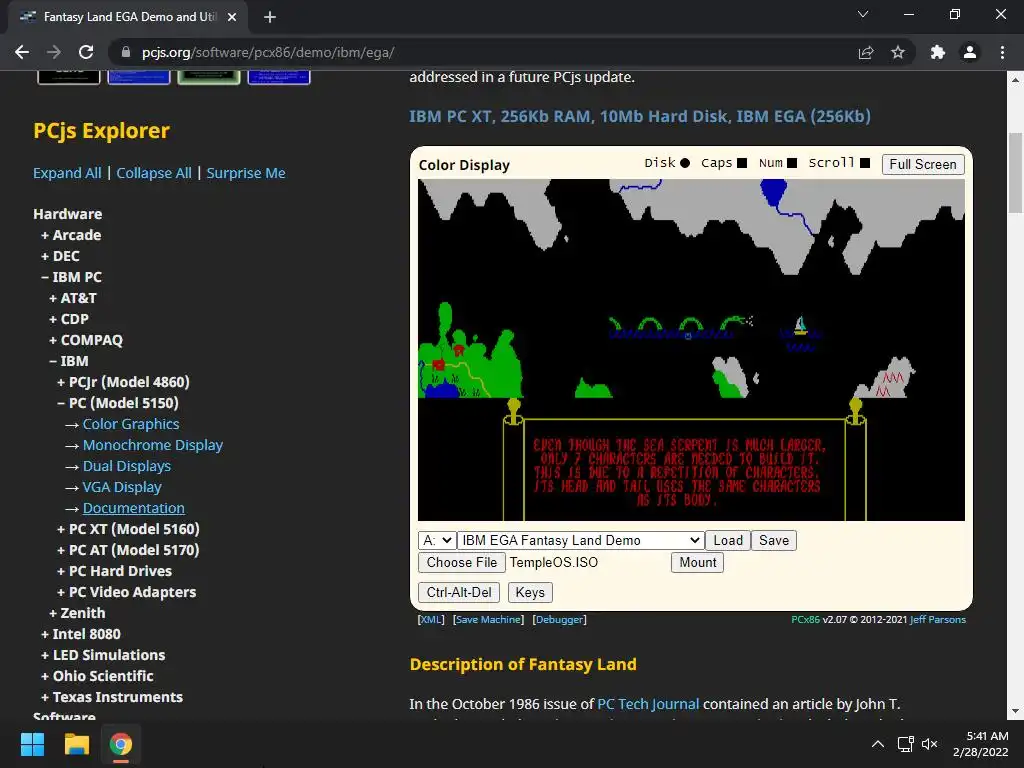Collapse the IBM PC tree item
The height and width of the screenshot is (768, 1024).
coord(71,277)
